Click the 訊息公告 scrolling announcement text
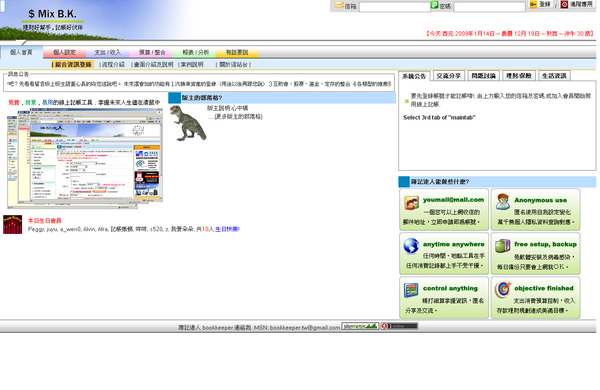The width and height of the screenshot is (600, 390). pos(199,84)
